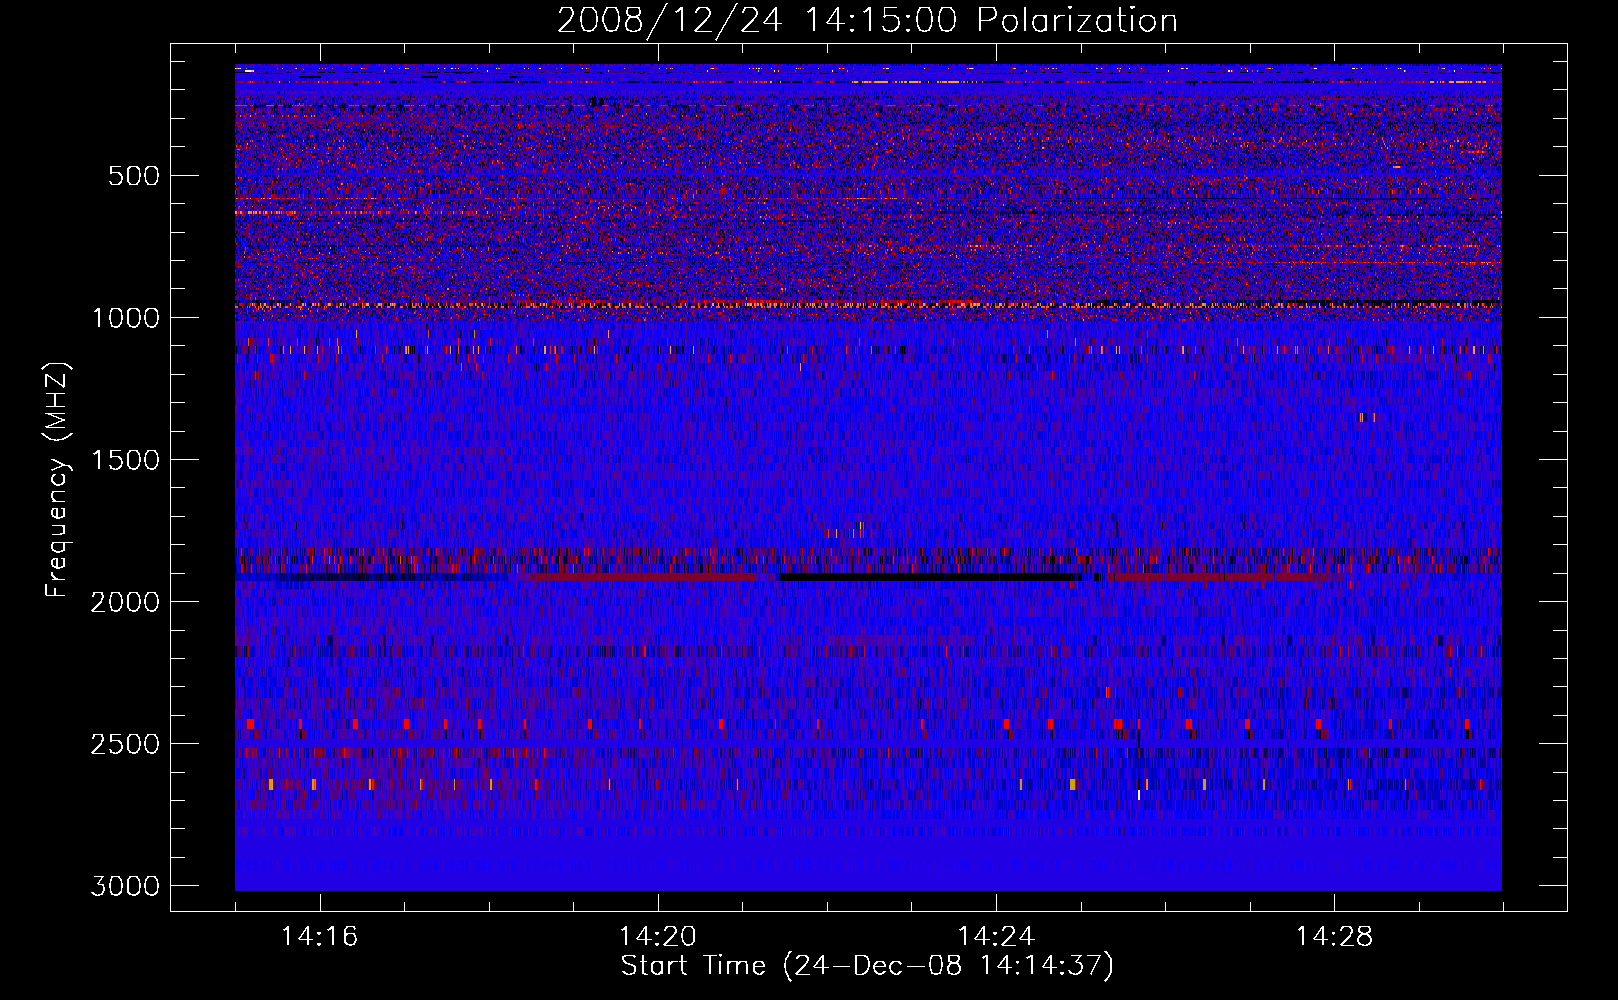Click the 'Start Time (24-Dec-08 14:14:37)' label
Screen dimensions: 1618x1000
pos(867,966)
